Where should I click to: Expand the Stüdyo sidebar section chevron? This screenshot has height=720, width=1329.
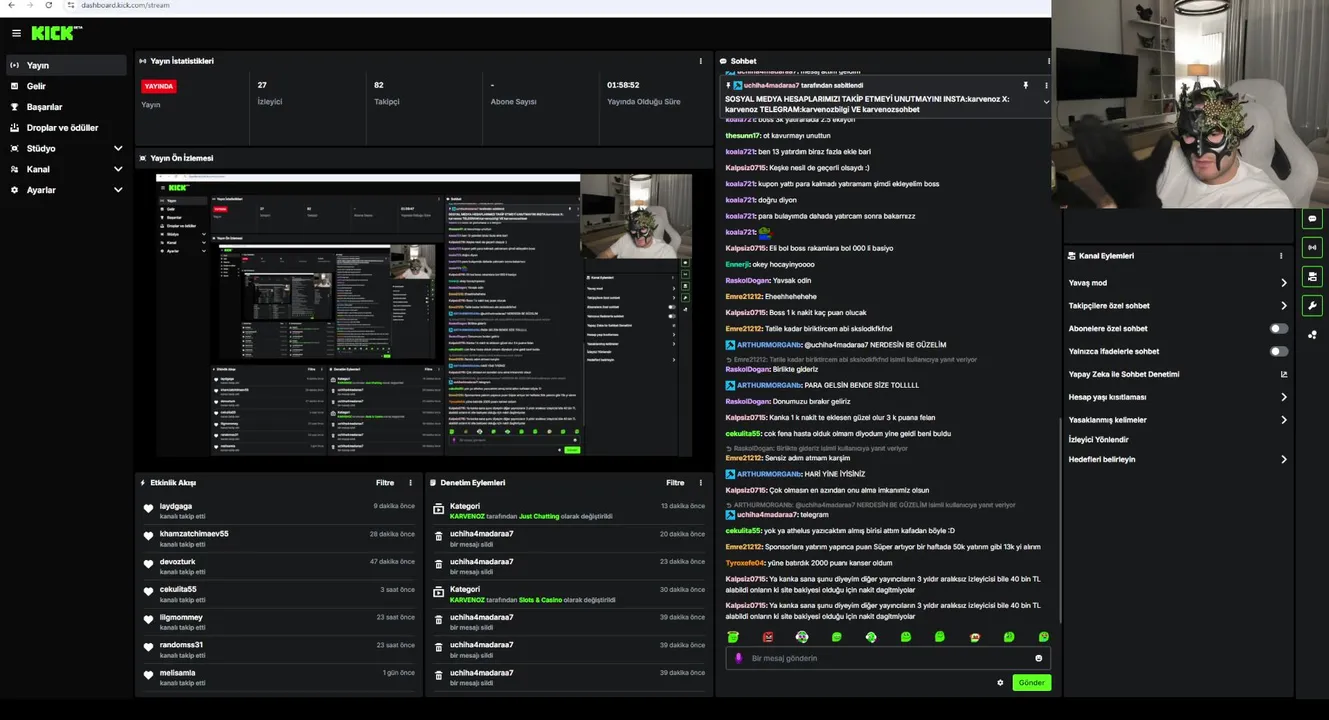pyautogui.click(x=118, y=148)
